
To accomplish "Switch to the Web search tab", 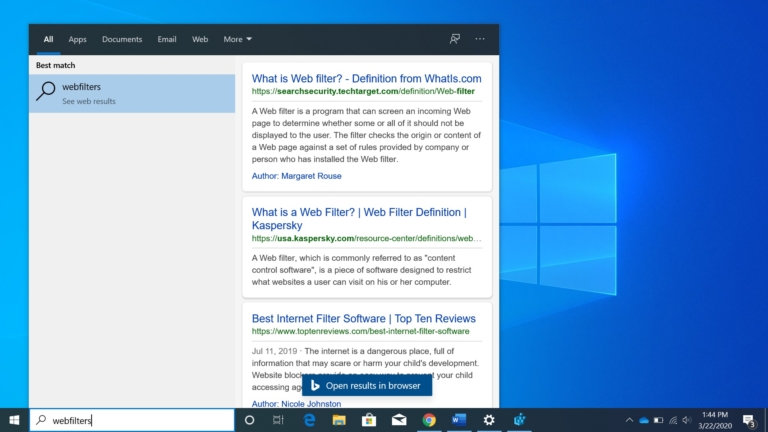I will 200,39.
